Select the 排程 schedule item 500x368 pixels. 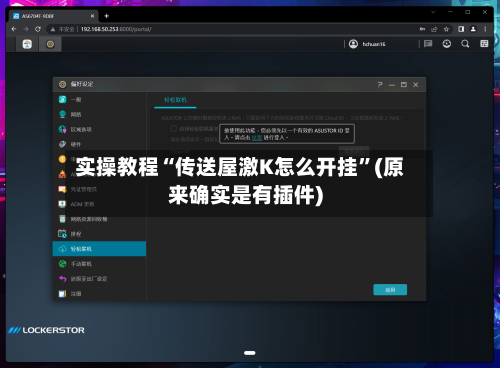tap(99, 234)
